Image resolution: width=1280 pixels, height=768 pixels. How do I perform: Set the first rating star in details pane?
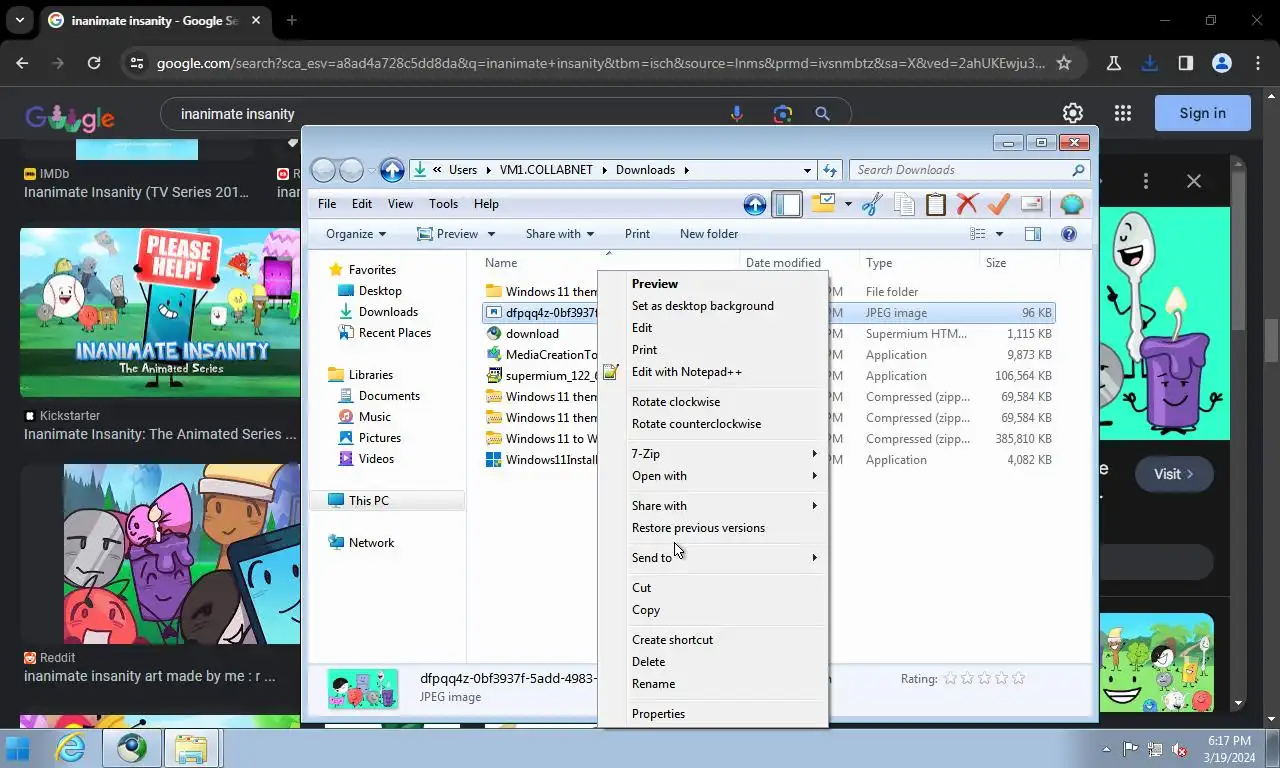[951, 678]
